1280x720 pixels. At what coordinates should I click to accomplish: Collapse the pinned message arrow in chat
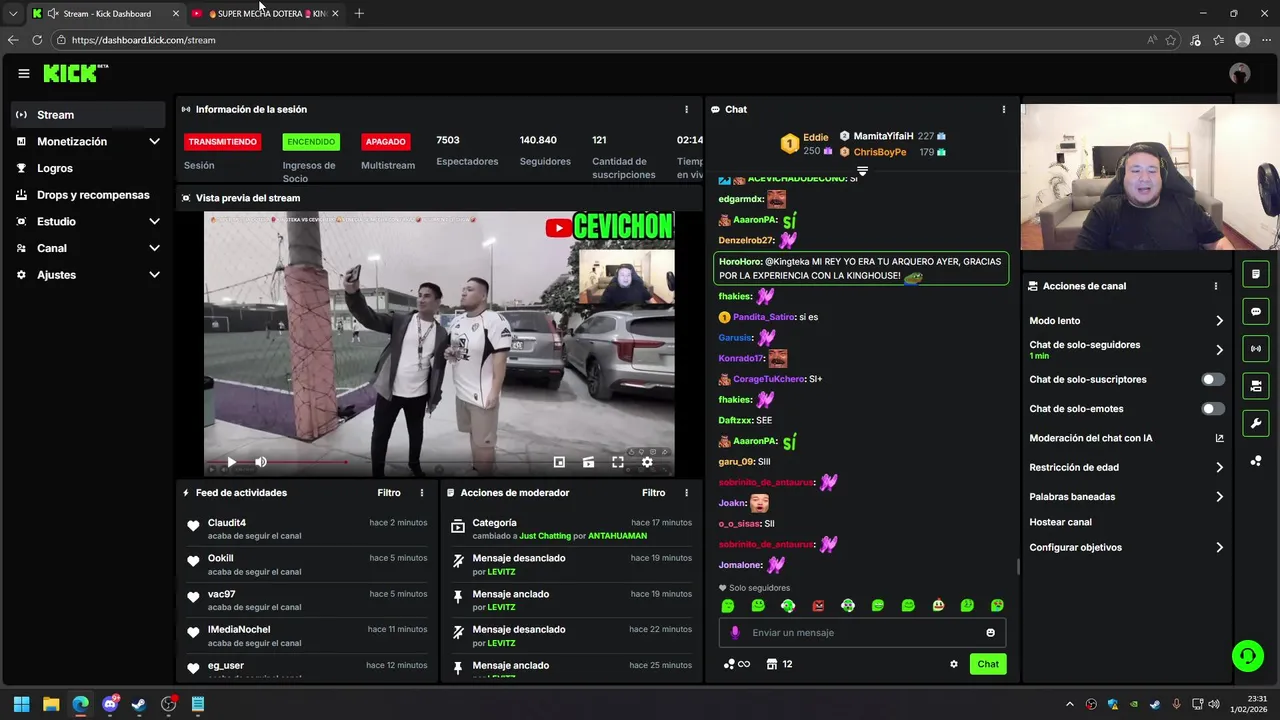tap(862, 172)
